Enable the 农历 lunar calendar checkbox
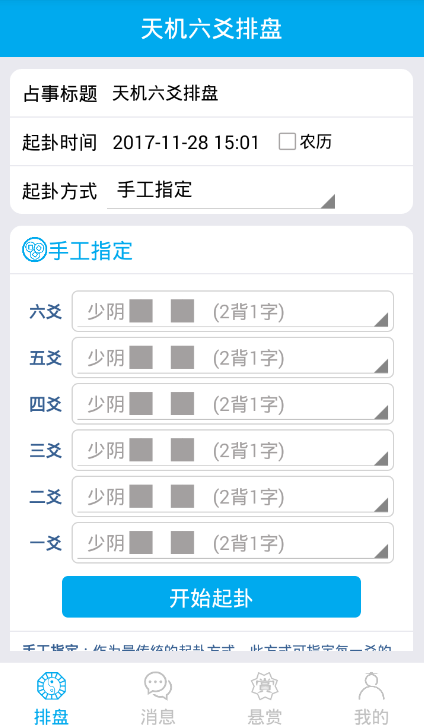Image resolution: width=424 pixels, height=727 pixels. click(287, 141)
